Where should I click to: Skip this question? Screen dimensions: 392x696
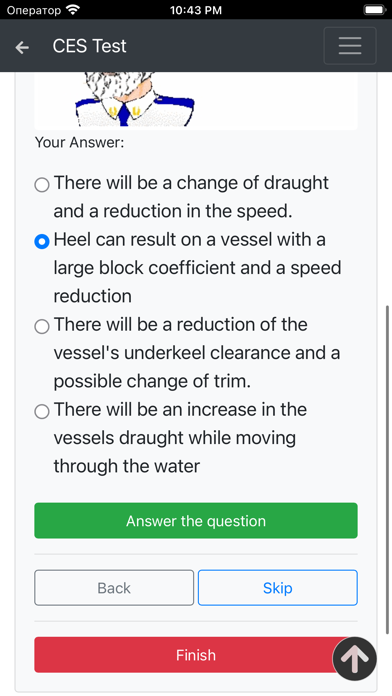pyautogui.click(x=277, y=588)
